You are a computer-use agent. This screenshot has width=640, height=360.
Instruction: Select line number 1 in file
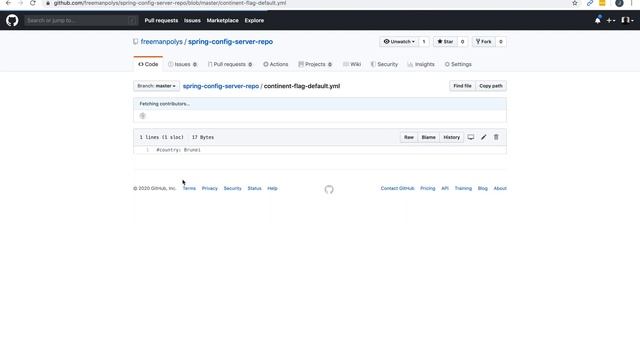147,150
